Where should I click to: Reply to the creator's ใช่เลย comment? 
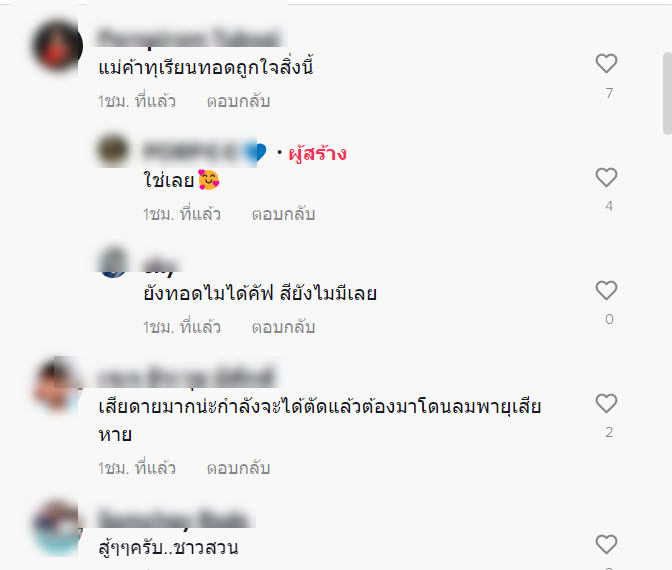283,214
